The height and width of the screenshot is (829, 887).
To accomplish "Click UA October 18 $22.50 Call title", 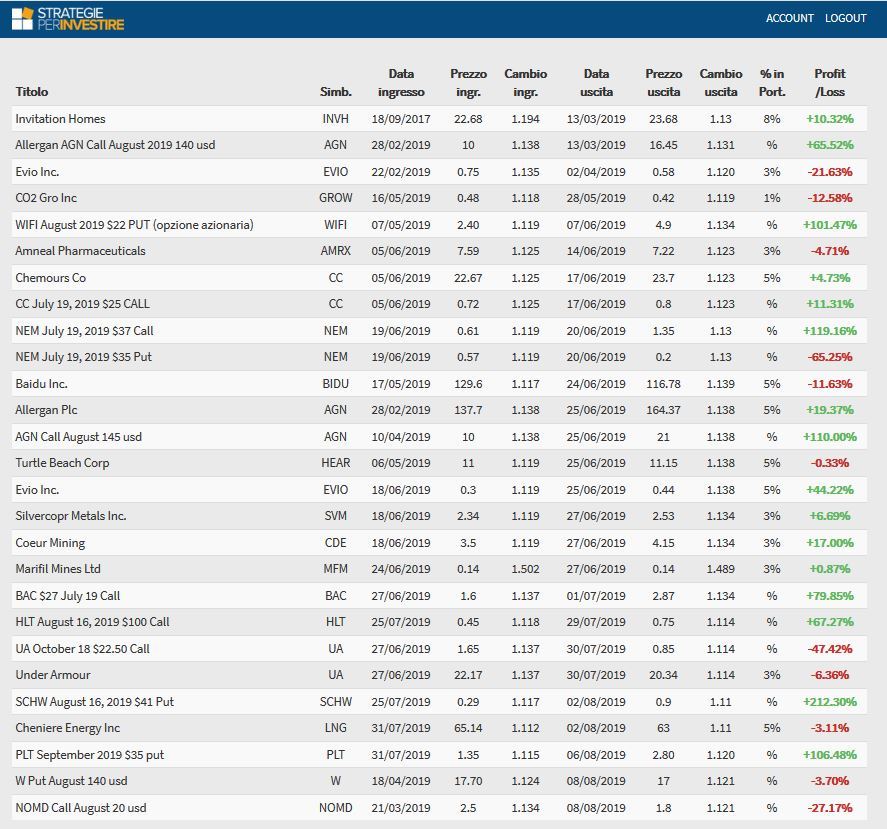I will click(83, 648).
